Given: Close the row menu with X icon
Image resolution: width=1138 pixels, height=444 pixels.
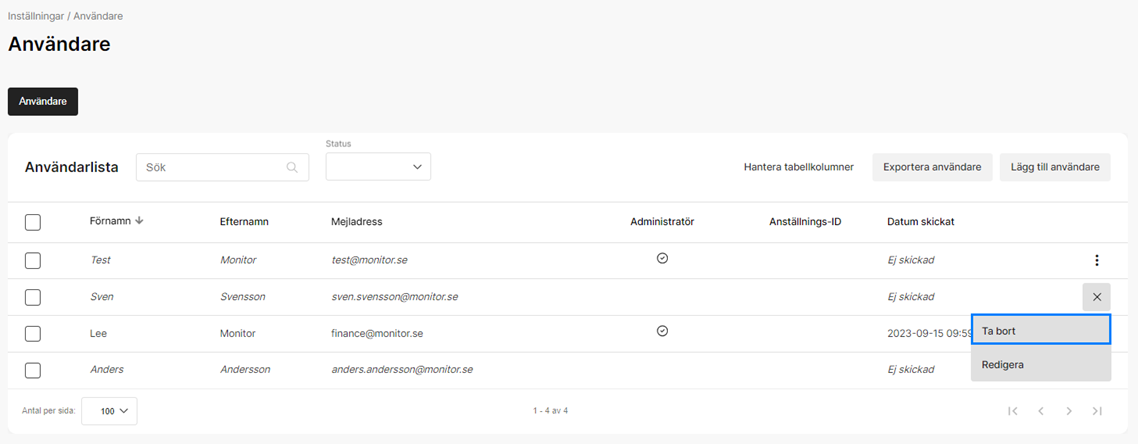Looking at the screenshot, I should 1096,297.
